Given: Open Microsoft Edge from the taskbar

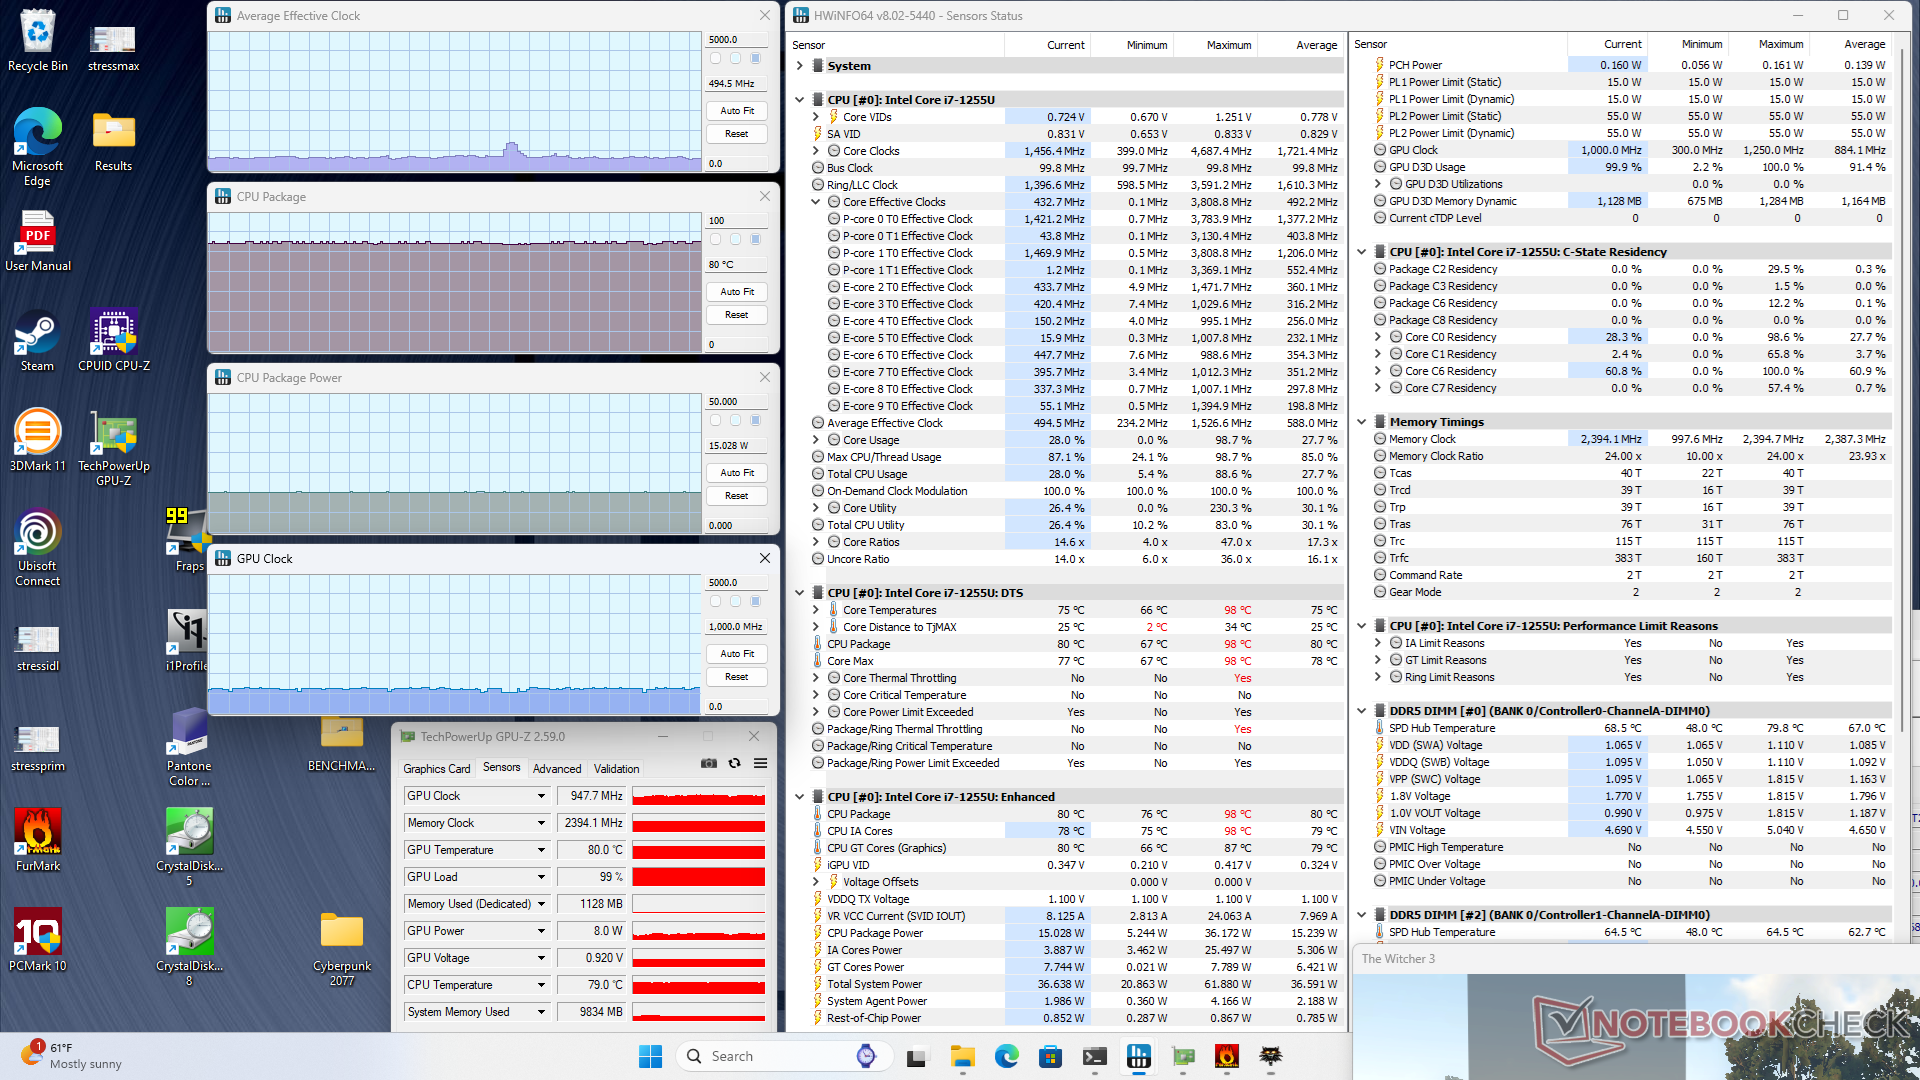Looking at the screenshot, I should pos(1006,1056).
